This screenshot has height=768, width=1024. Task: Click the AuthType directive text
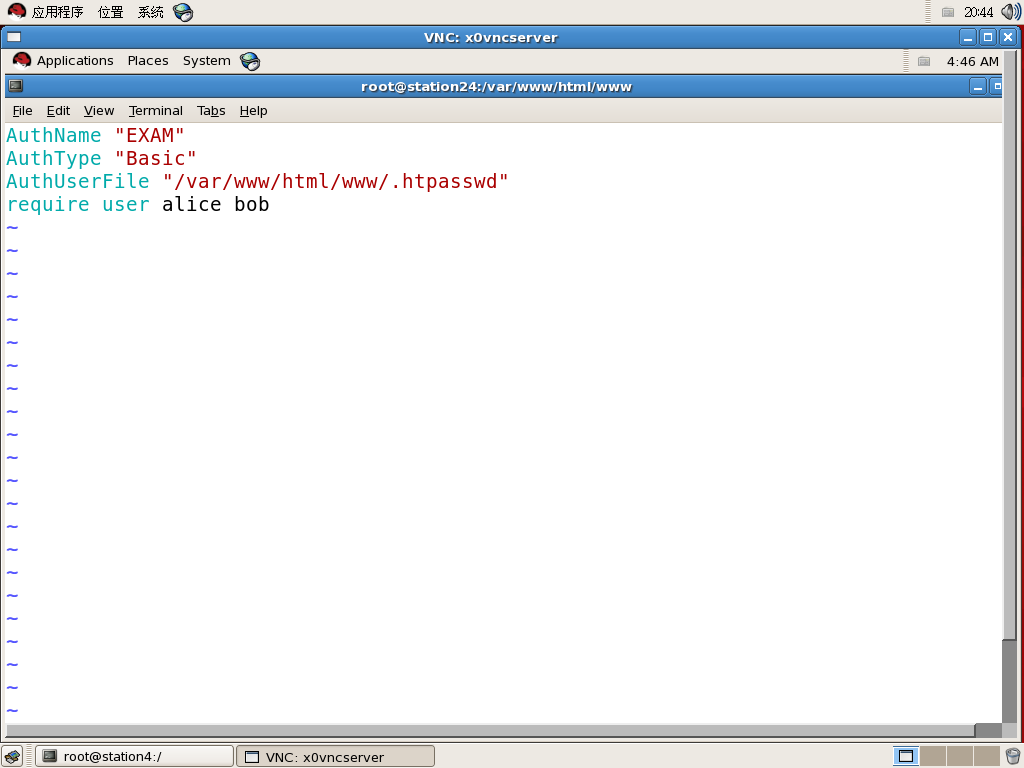[x=54, y=158]
